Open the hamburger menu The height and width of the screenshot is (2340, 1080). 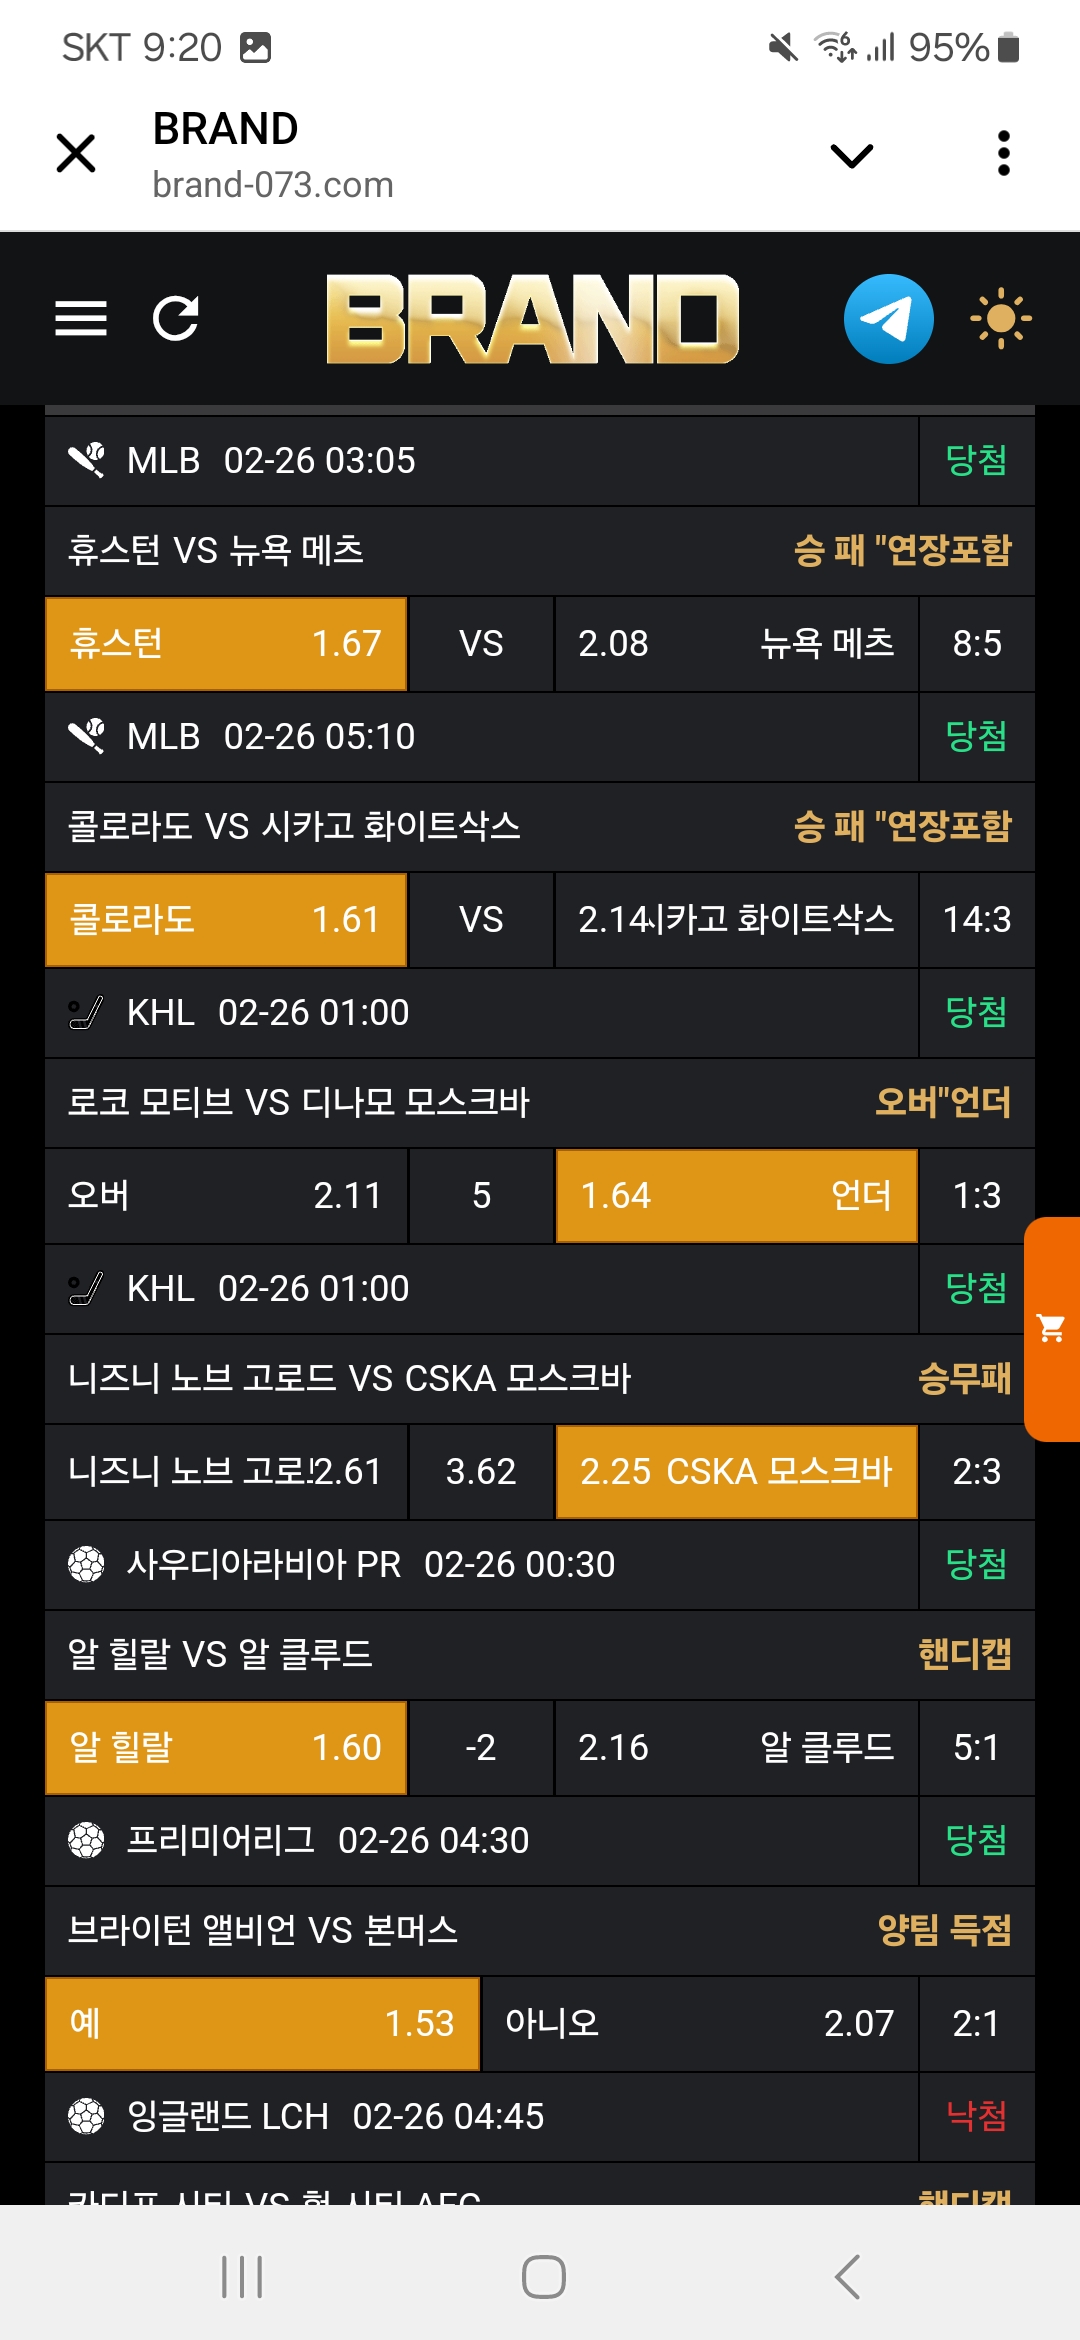click(81, 319)
